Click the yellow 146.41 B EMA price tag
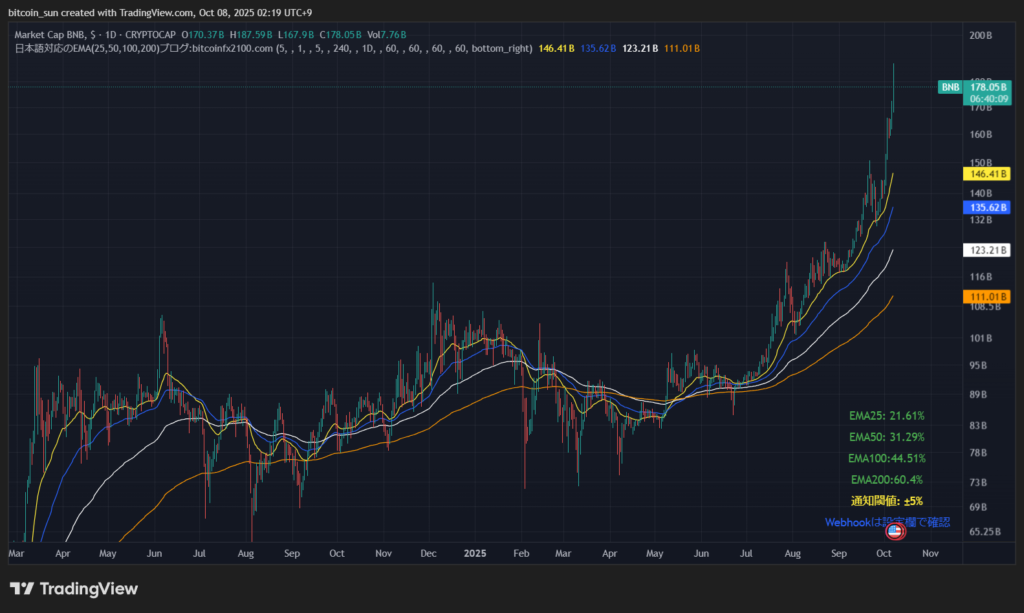This screenshot has height=613, width=1024. pos(986,173)
